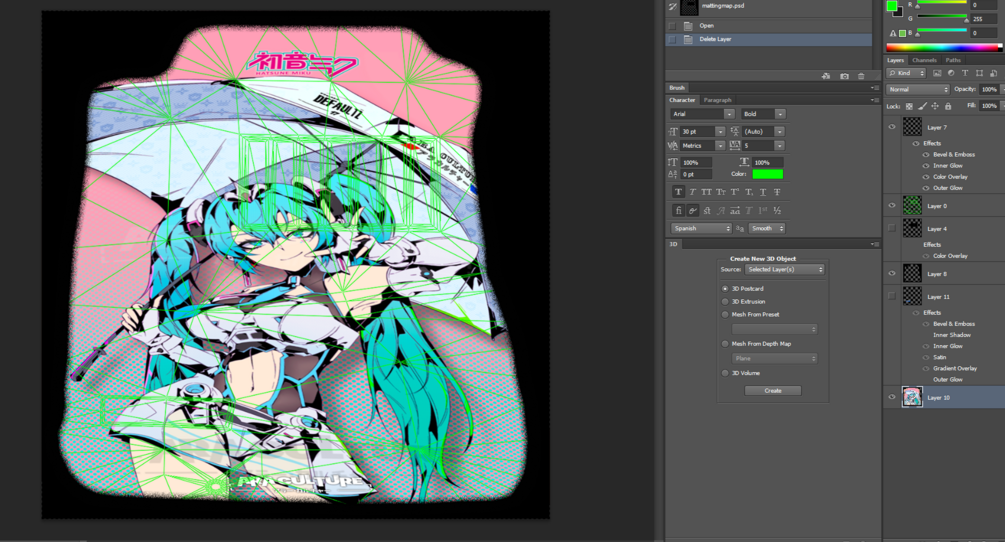Toggle Contextual Alternates OpenType icon

click(x=692, y=210)
